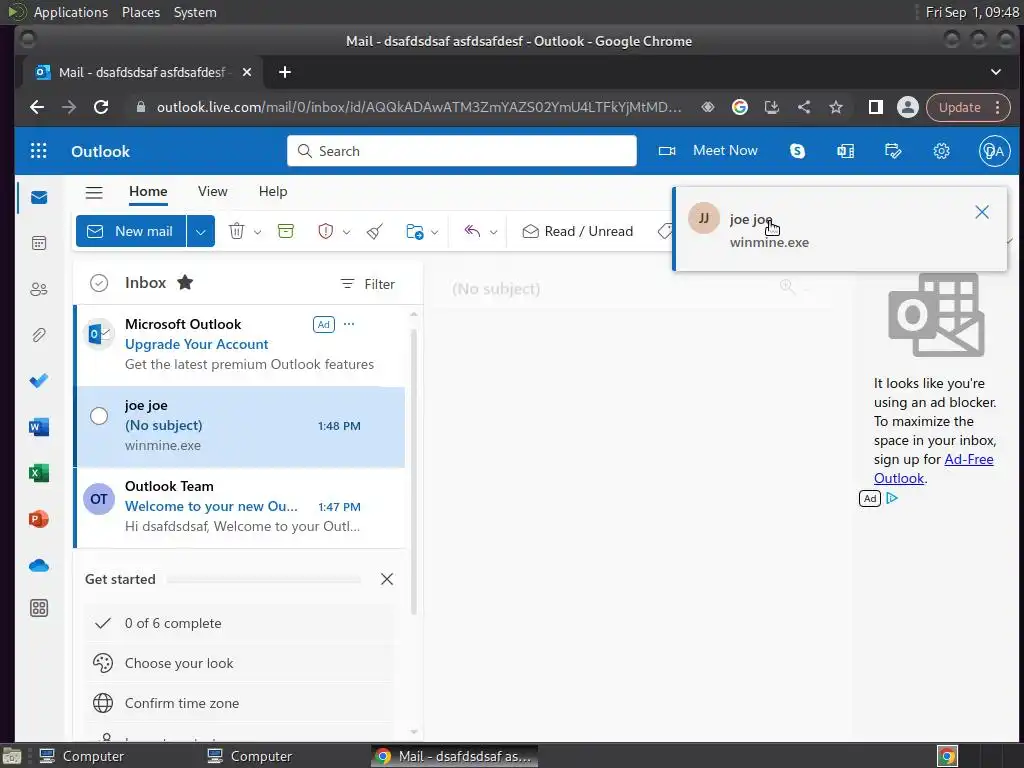The height and width of the screenshot is (768, 1024).
Task: Open the Places system menu
Action: click(141, 12)
